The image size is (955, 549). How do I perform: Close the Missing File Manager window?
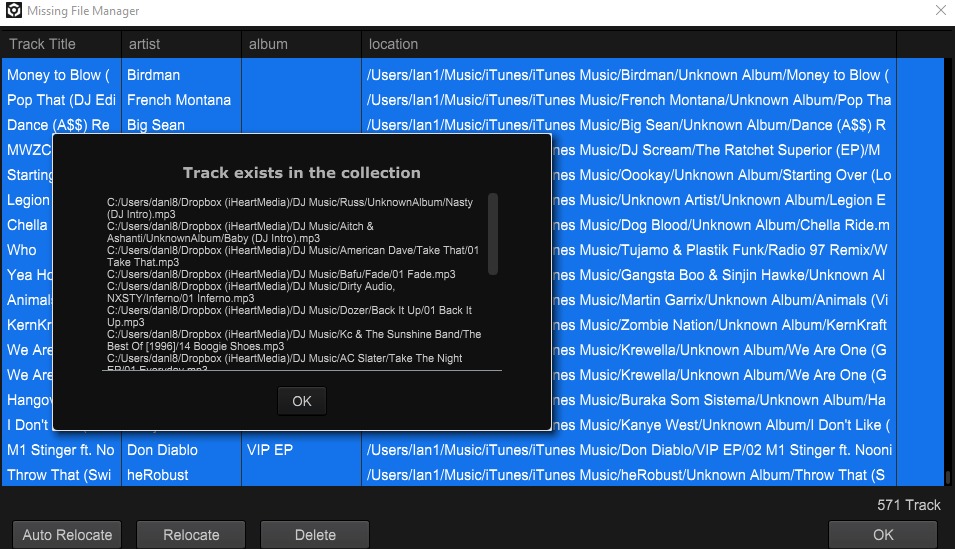[x=941, y=10]
